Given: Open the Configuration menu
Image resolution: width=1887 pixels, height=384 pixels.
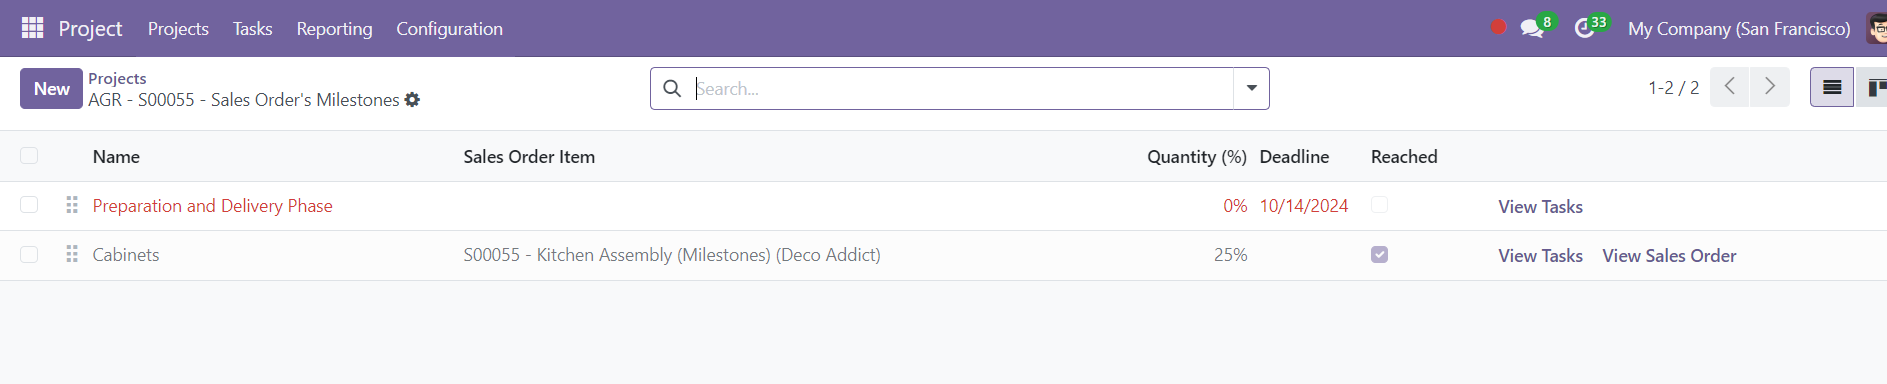Looking at the screenshot, I should tap(449, 28).
